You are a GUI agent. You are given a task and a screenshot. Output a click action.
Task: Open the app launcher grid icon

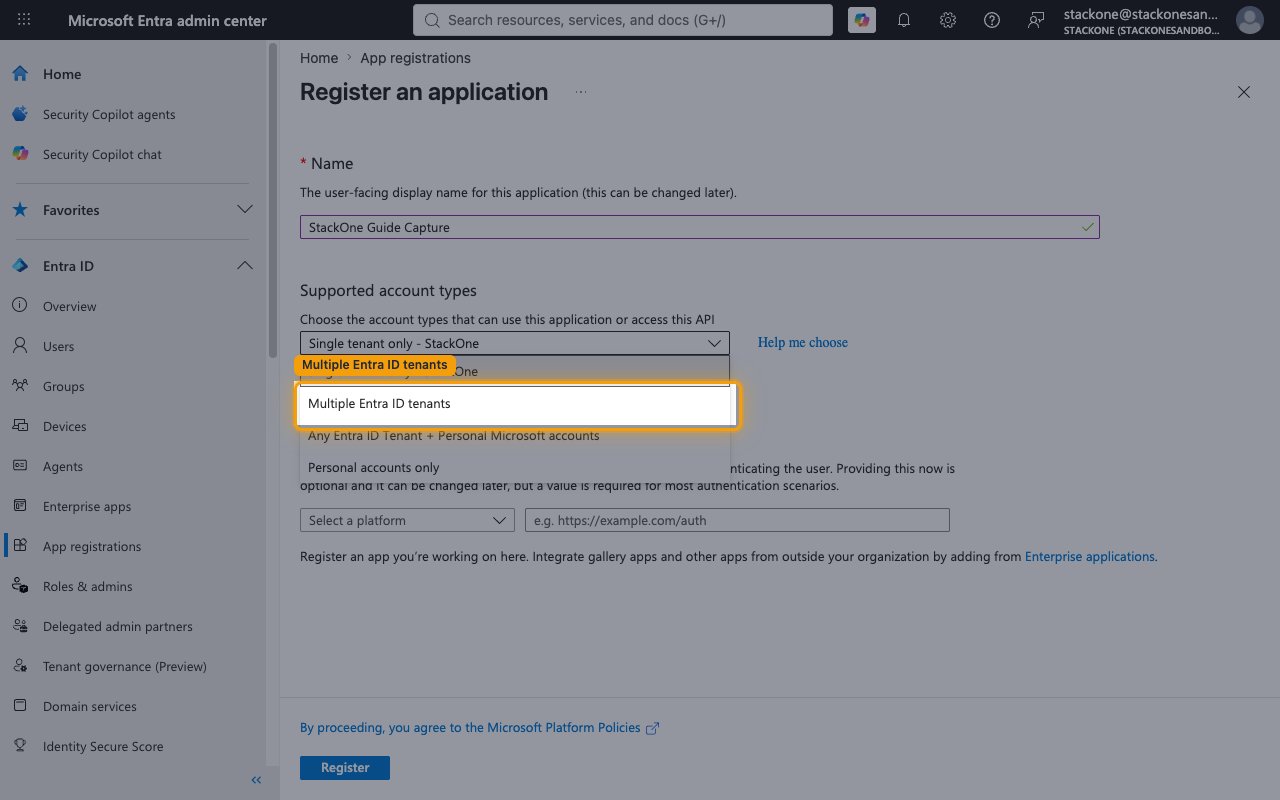(x=24, y=20)
